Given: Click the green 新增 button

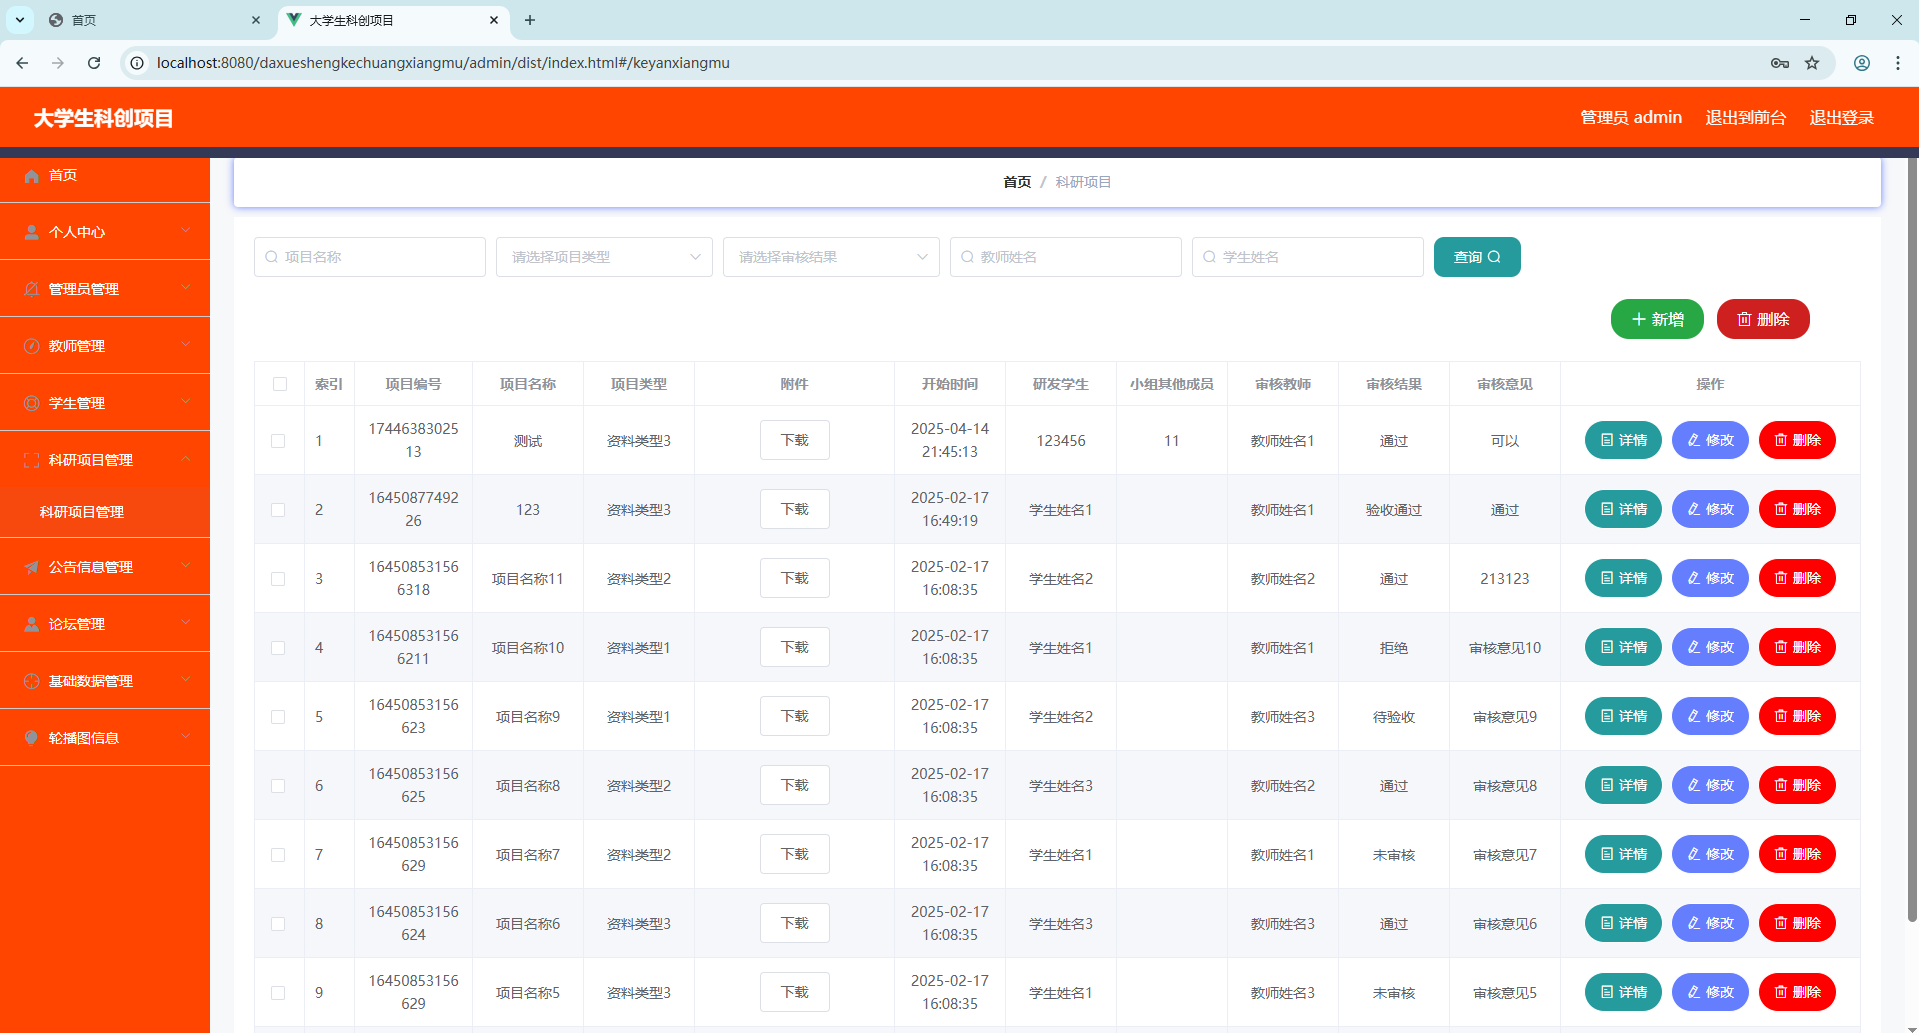Looking at the screenshot, I should pos(1657,319).
